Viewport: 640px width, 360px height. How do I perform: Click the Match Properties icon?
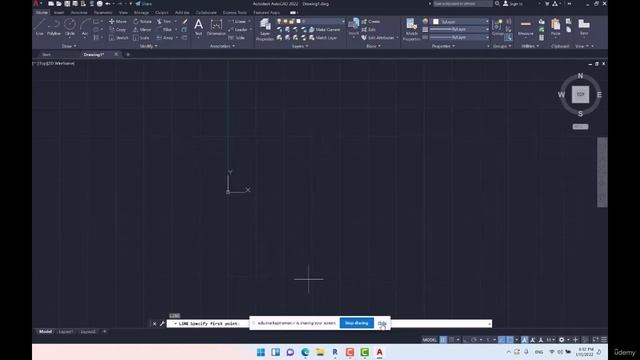click(x=411, y=29)
